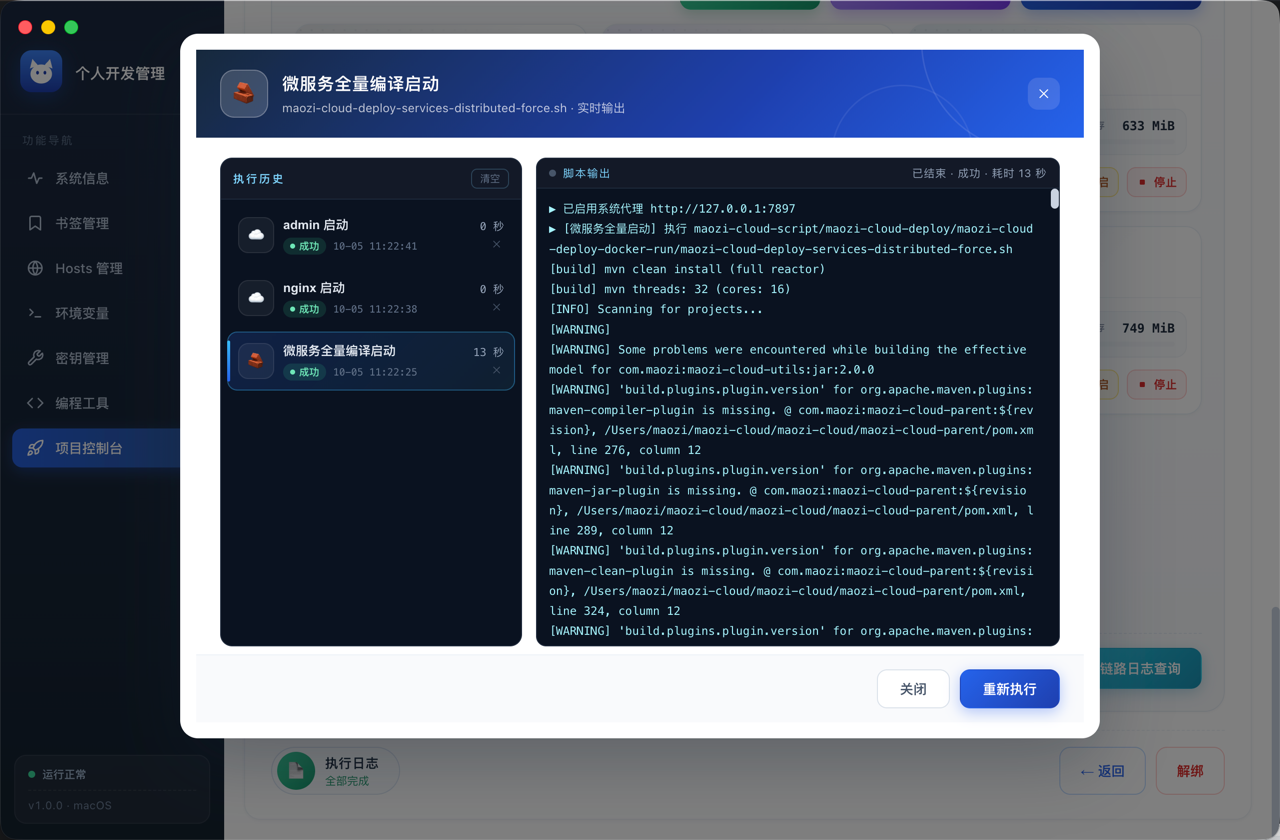This screenshot has width=1280, height=840.
Task: Close the script output dialog with X
Action: (x=1043, y=94)
